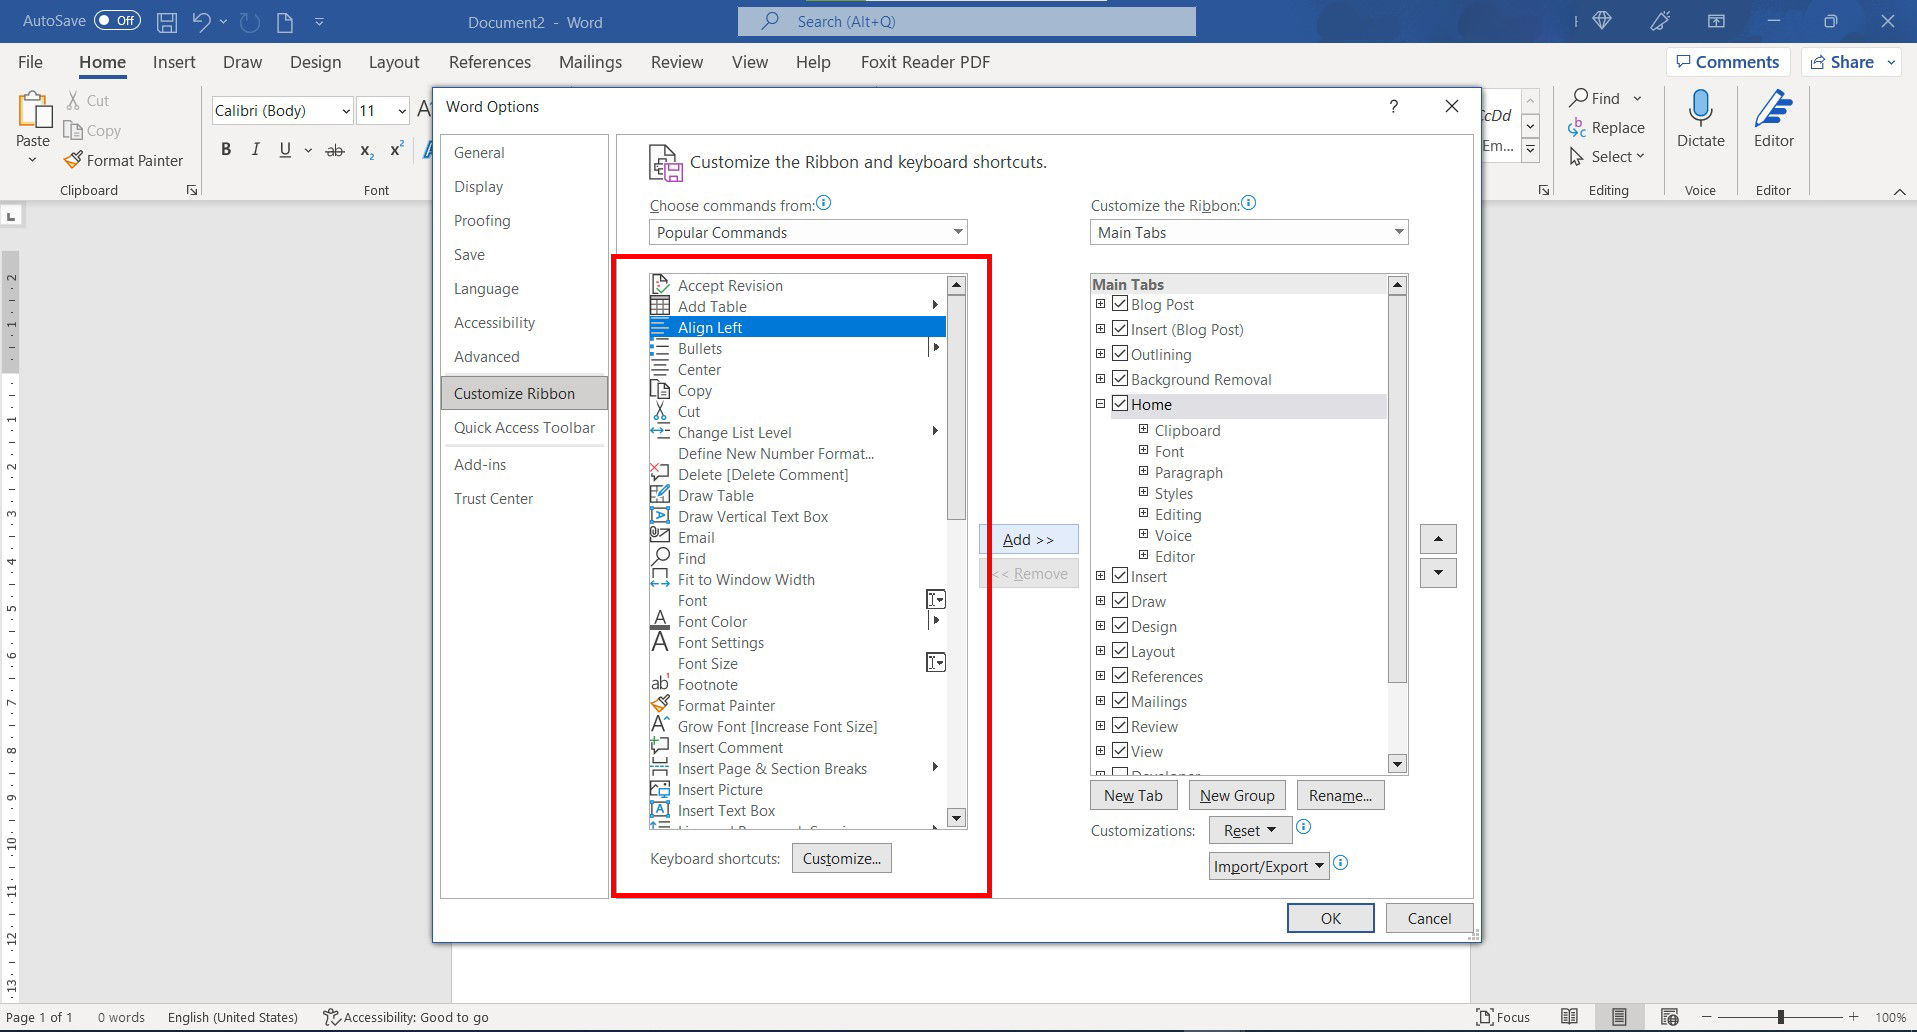Click the Move Up arrow button

1438,539
